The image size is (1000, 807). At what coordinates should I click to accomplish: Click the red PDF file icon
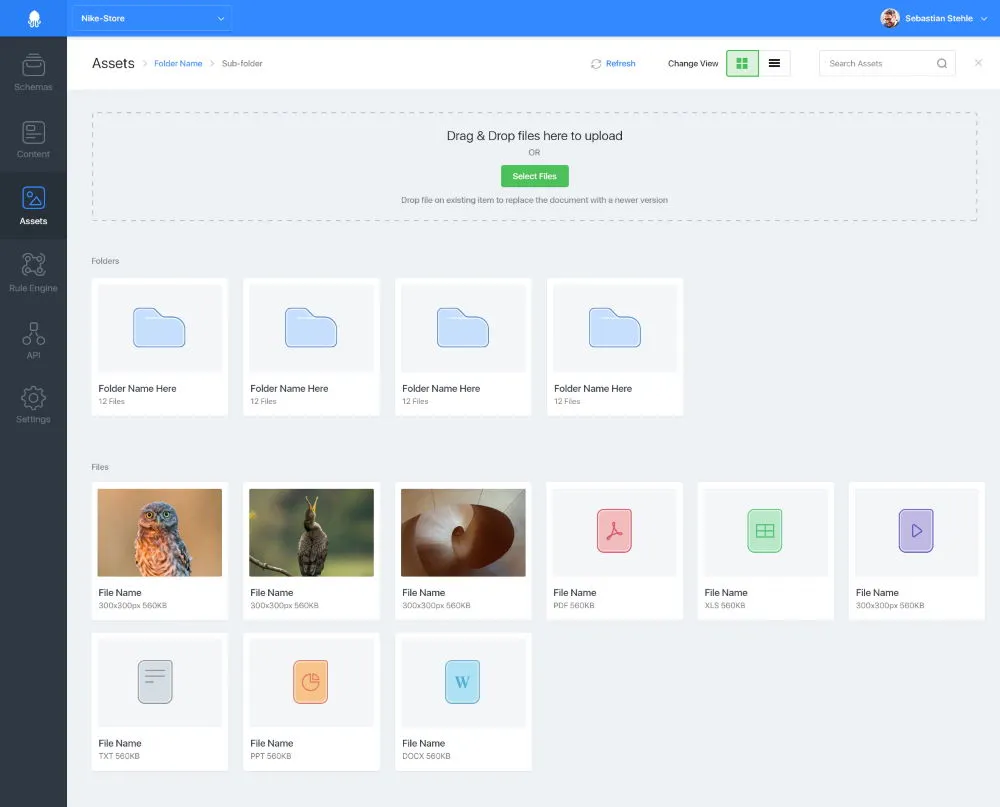click(614, 531)
